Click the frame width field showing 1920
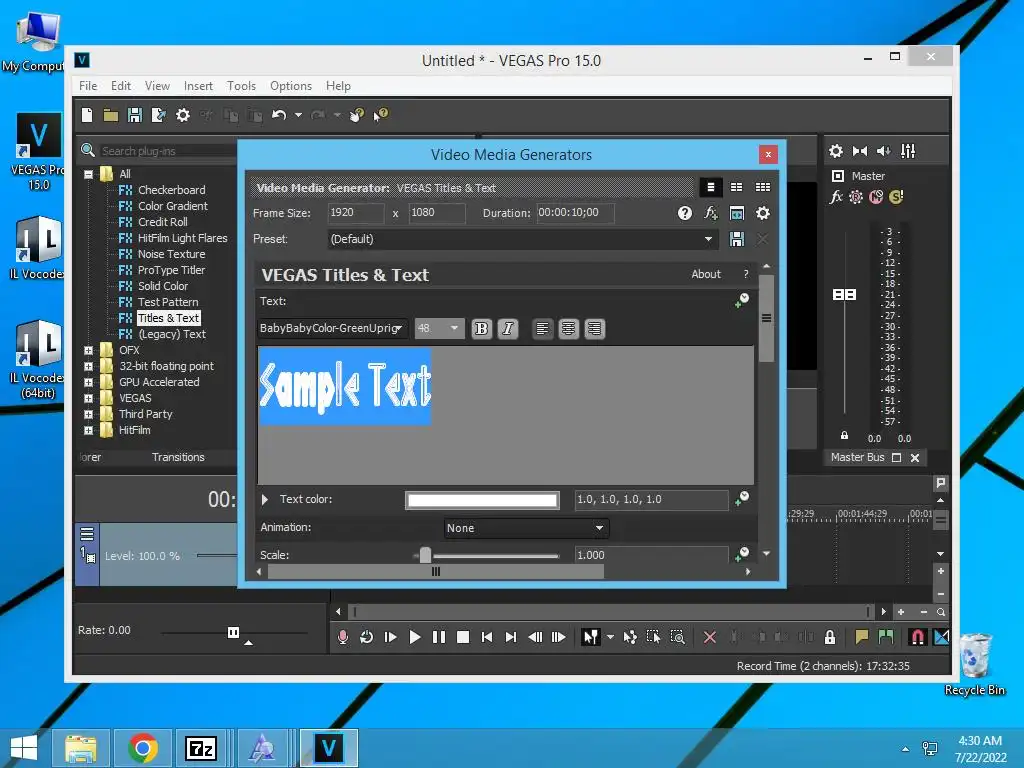 (x=355, y=213)
